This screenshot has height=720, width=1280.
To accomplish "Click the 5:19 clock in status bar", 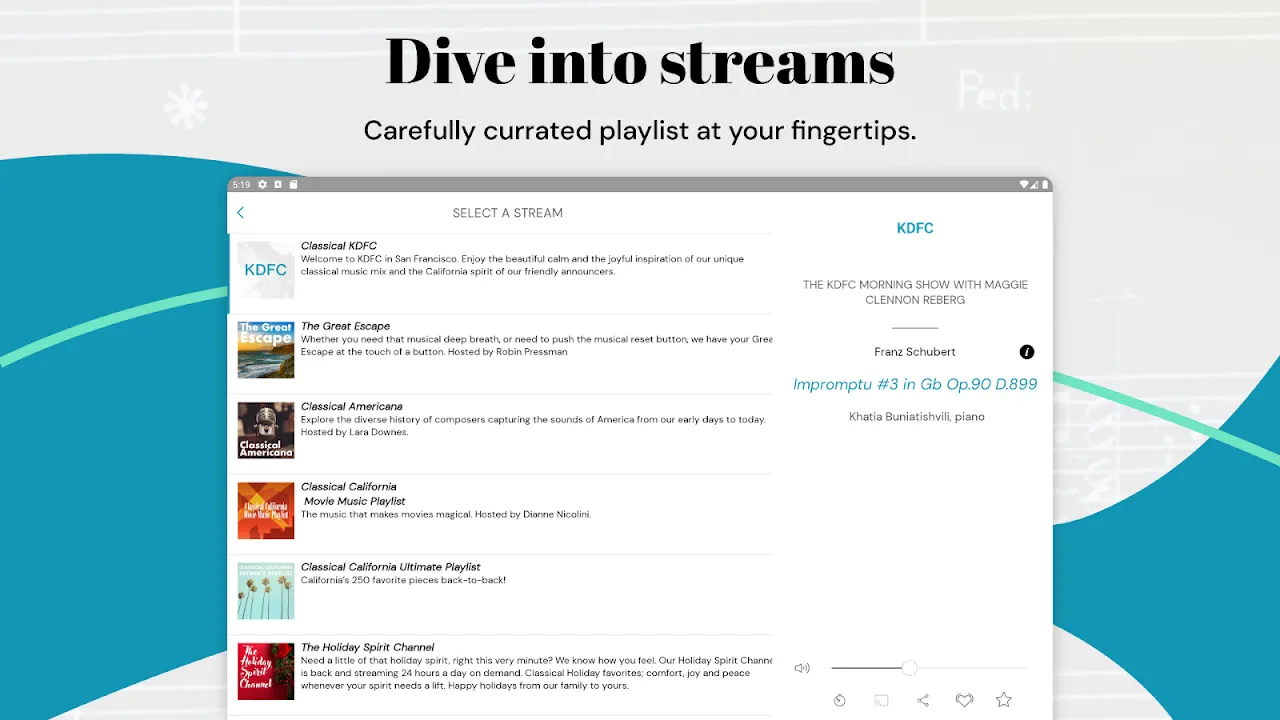I will [241, 185].
